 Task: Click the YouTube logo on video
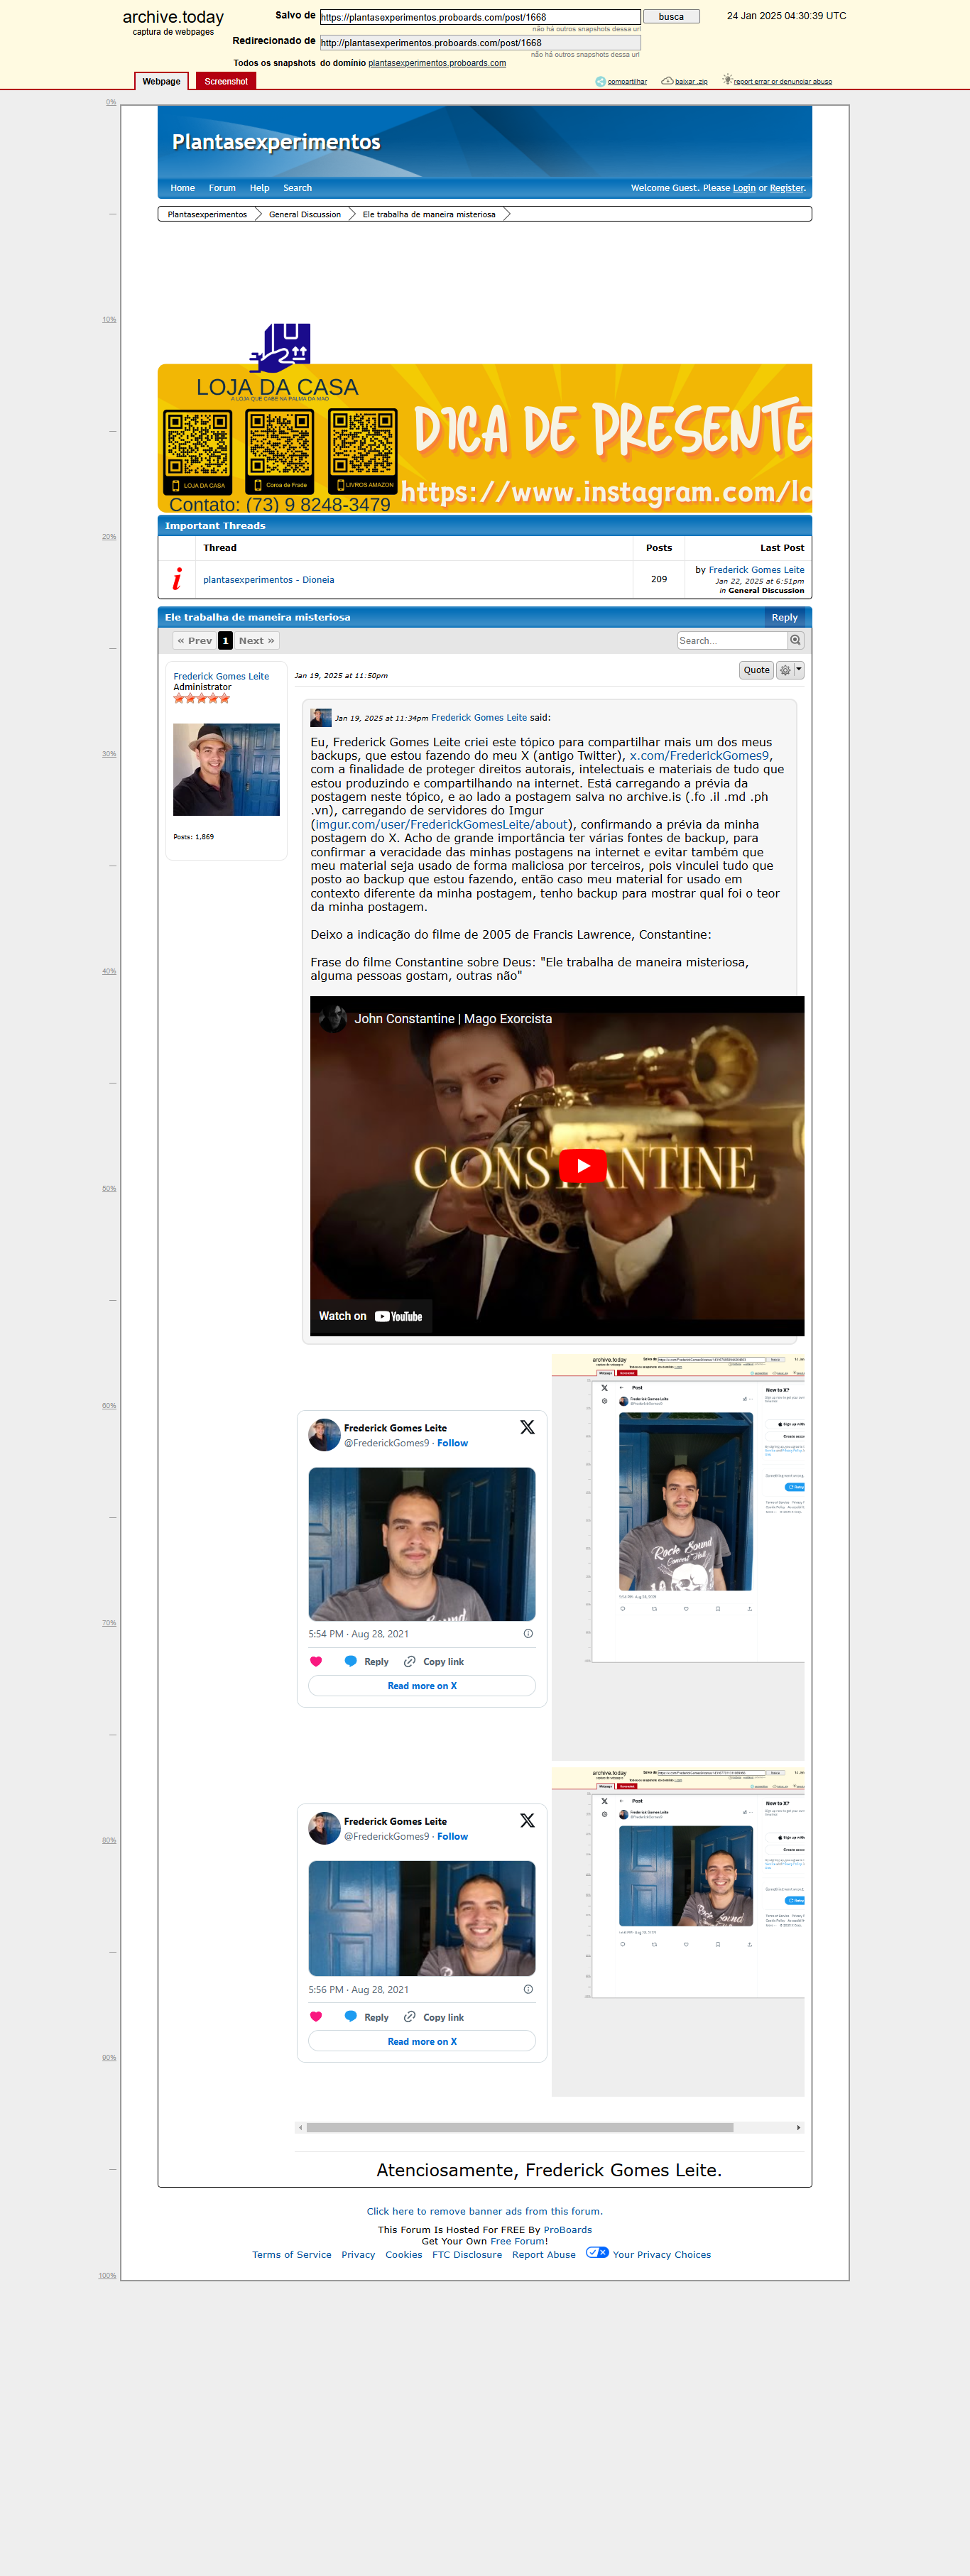[398, 1316]
